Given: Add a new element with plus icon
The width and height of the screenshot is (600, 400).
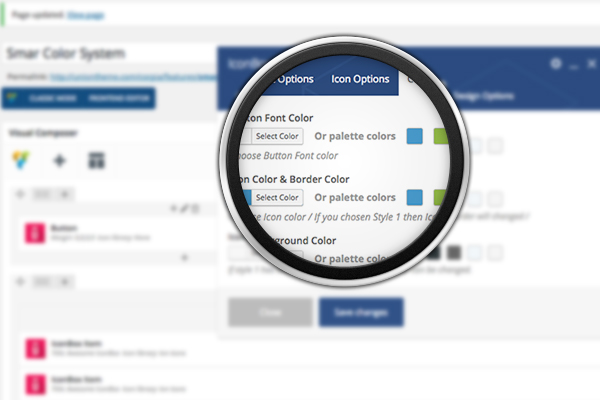Looking at the screenshot, I should (59, 160).
